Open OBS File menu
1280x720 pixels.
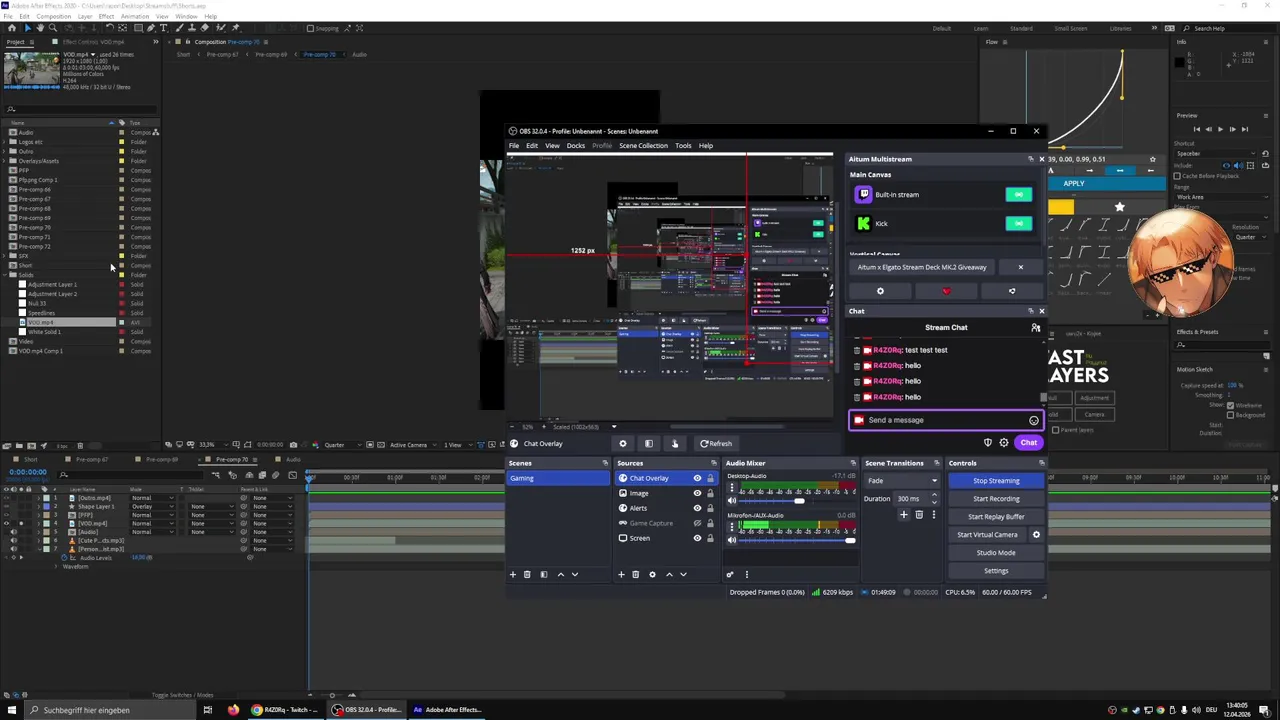(514, 146)
